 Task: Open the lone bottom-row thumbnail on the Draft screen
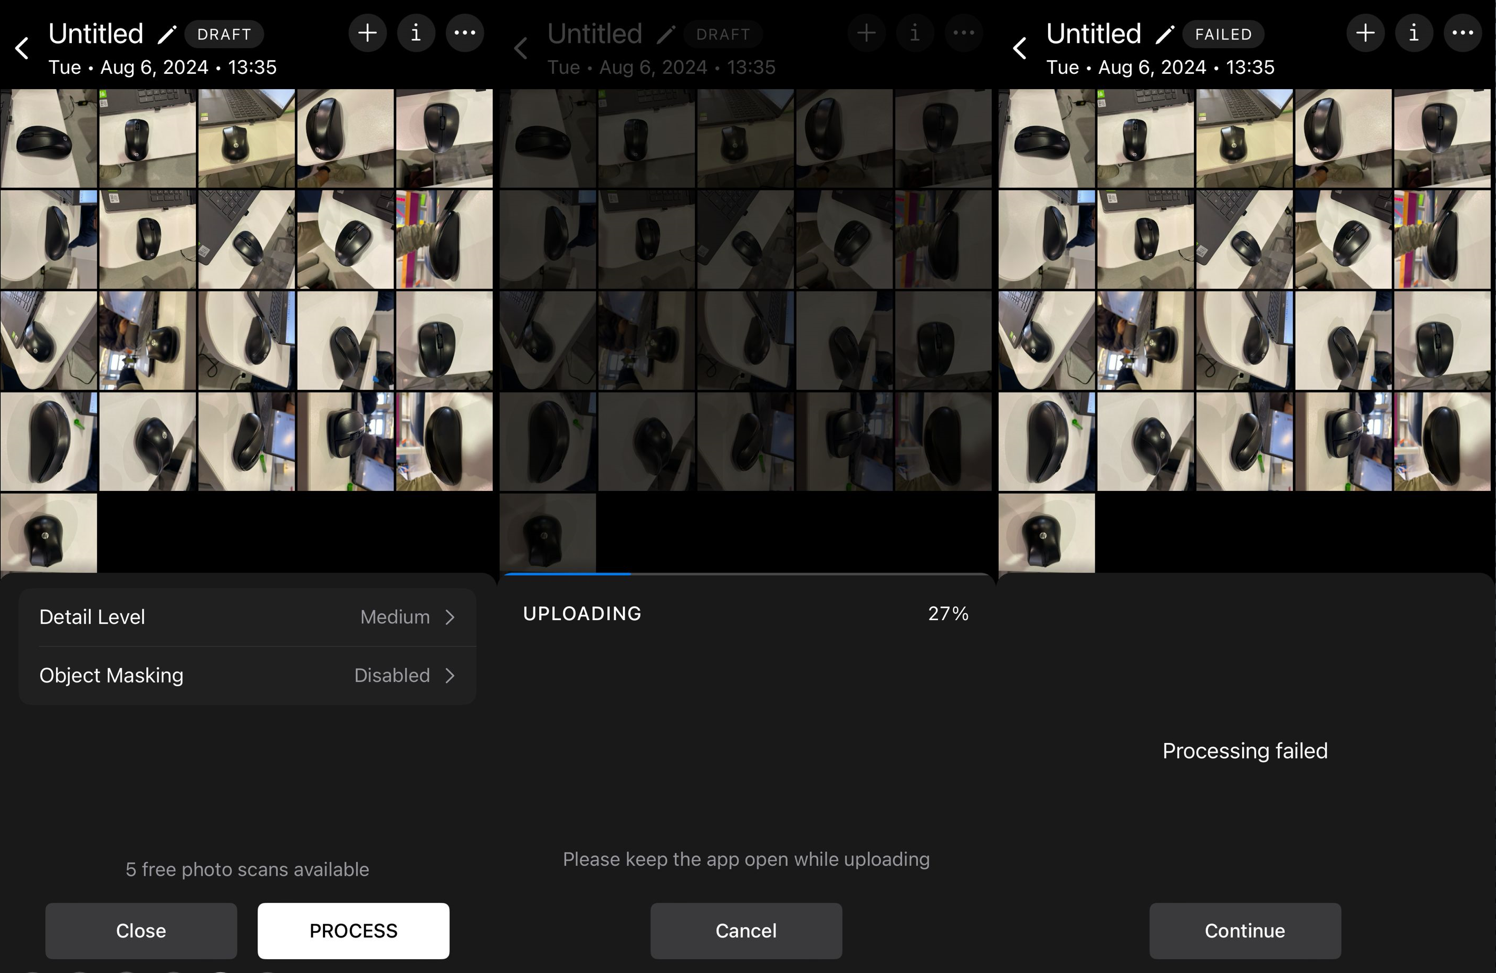coord(49,533)
